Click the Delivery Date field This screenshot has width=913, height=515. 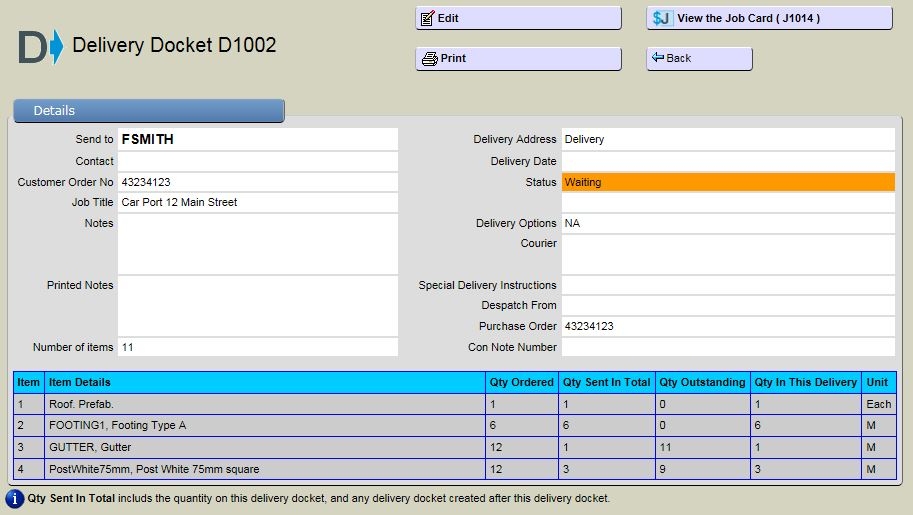tap(727, 161)
